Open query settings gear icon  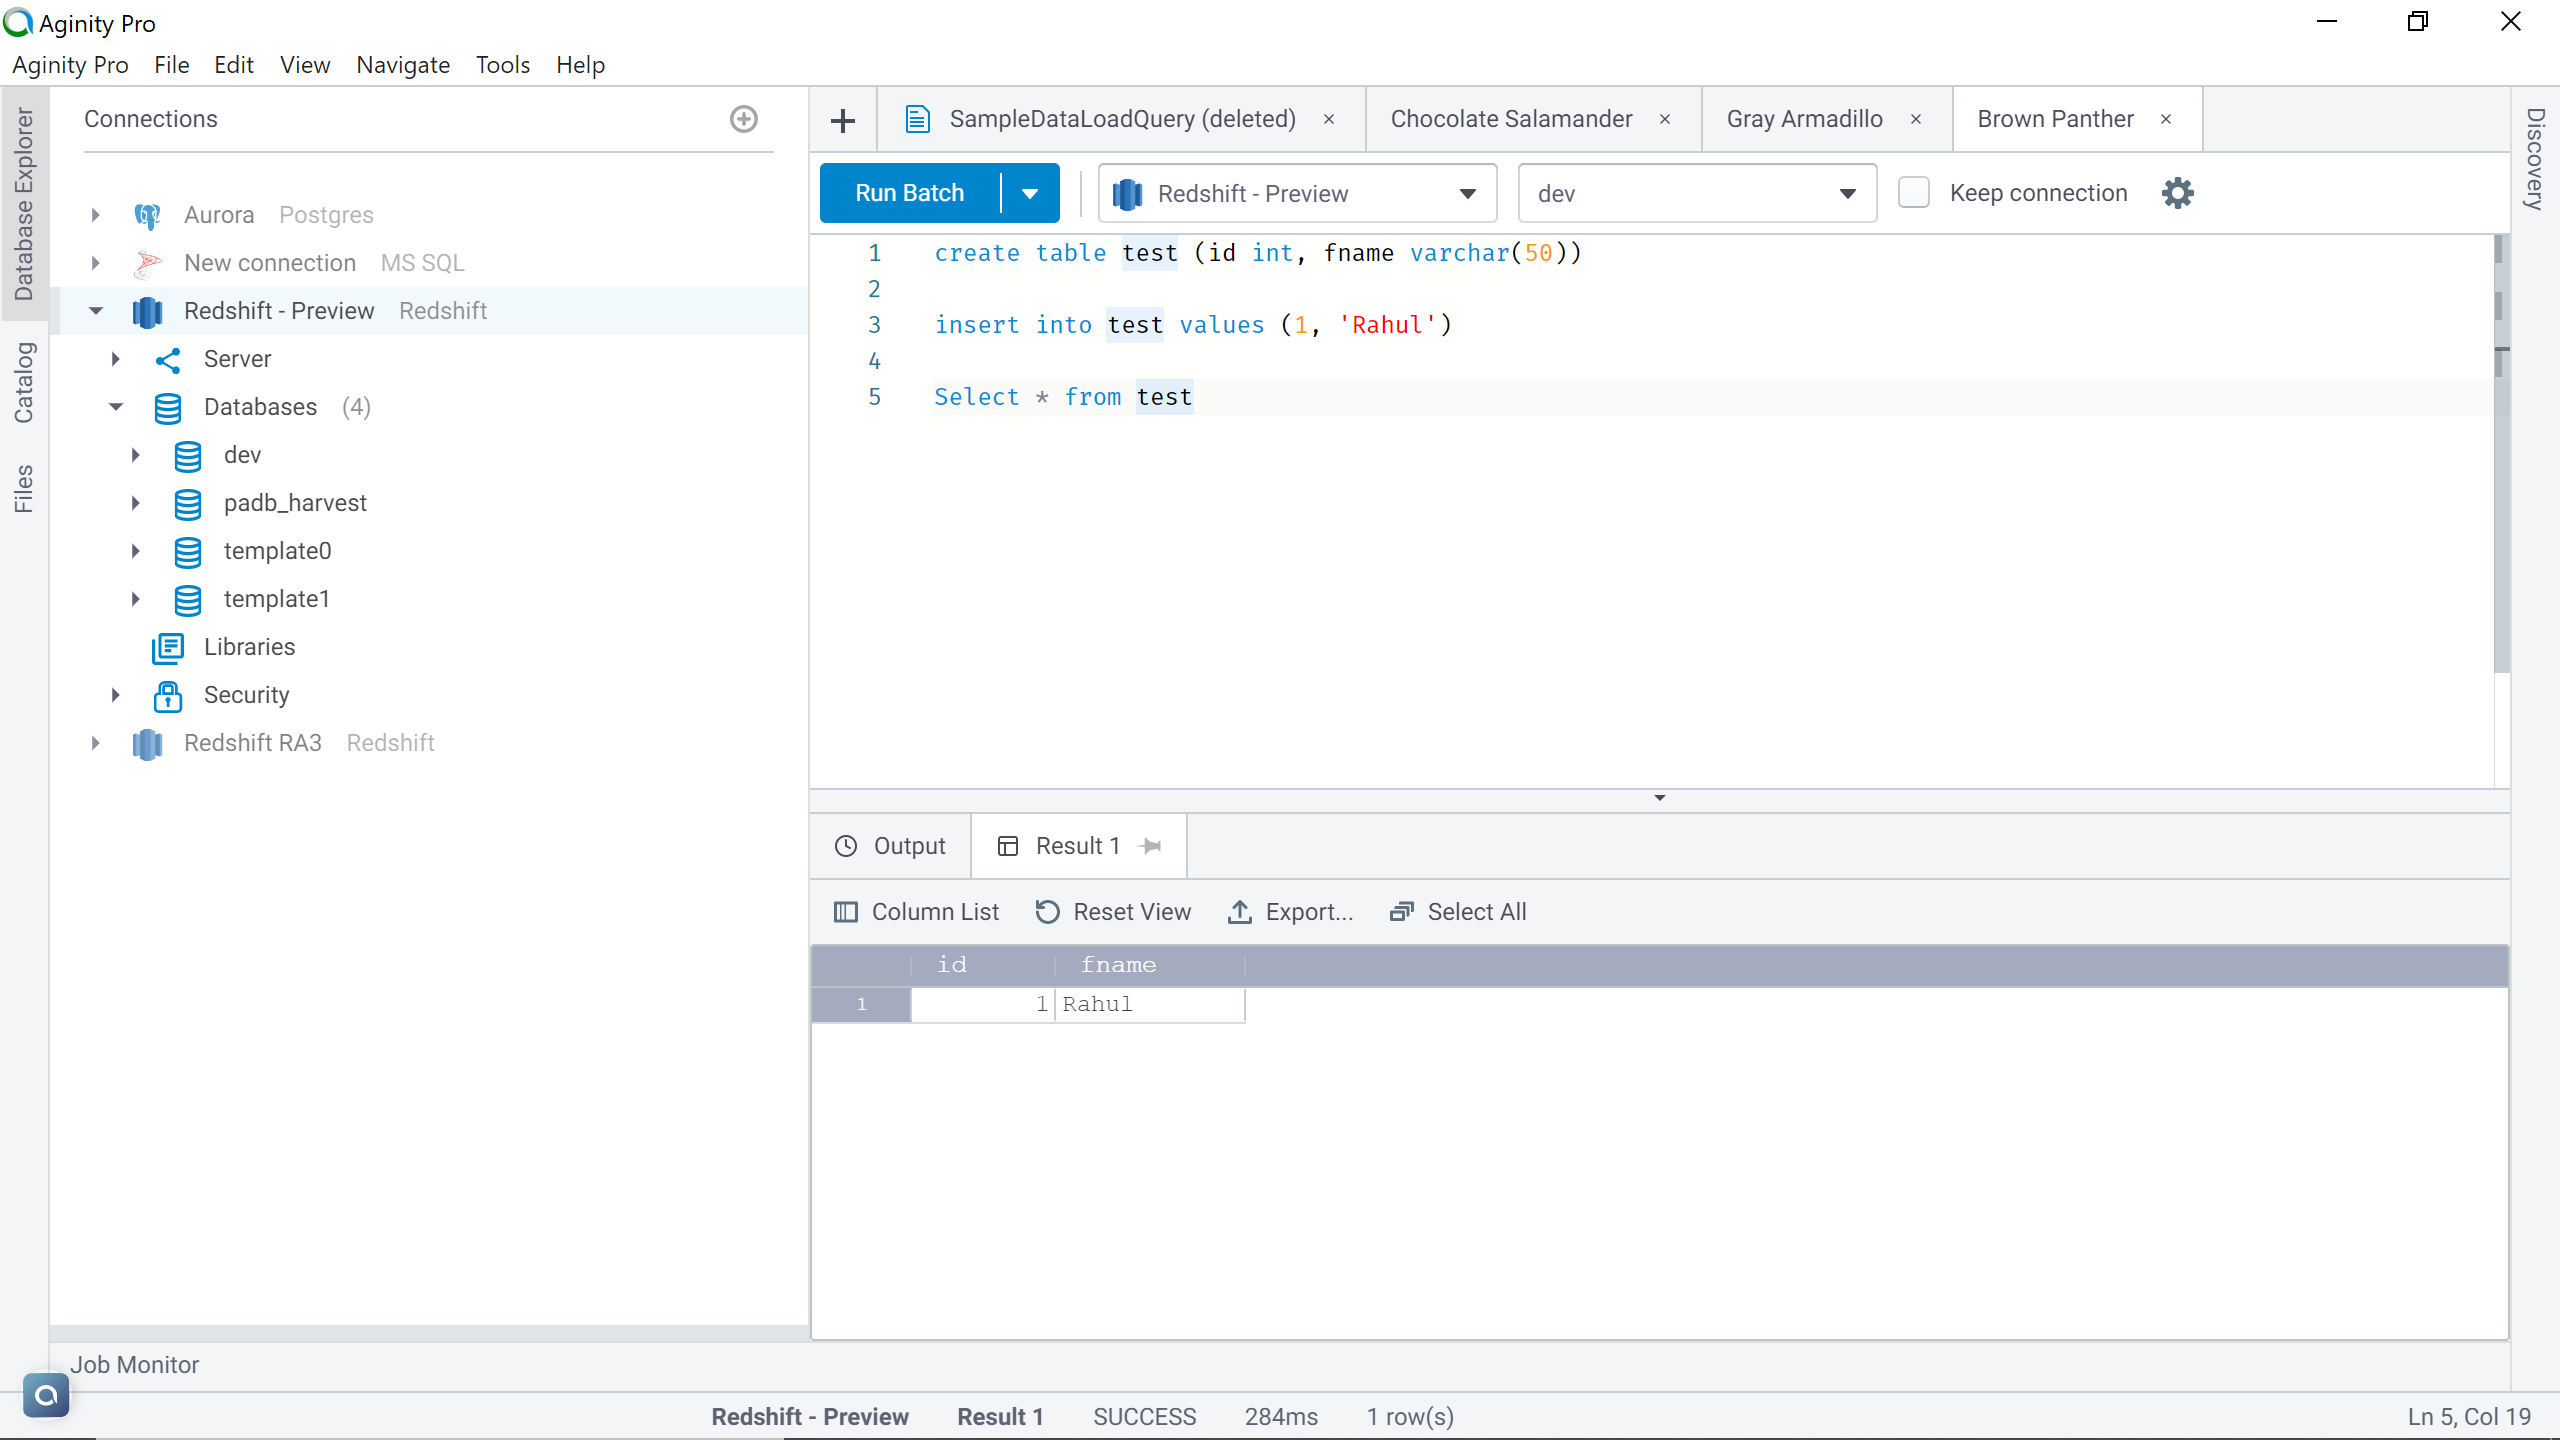(x=2177, y=193)
